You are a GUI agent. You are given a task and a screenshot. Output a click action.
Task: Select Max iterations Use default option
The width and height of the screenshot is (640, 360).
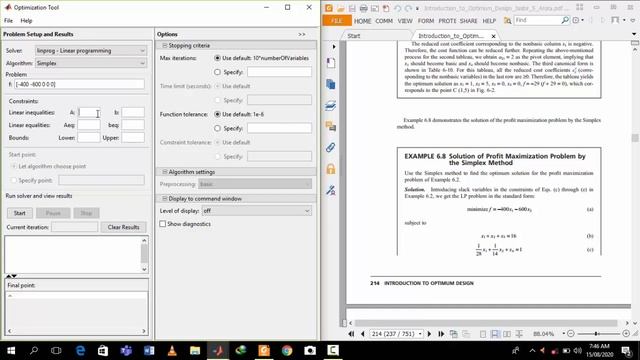coord(218,58)
